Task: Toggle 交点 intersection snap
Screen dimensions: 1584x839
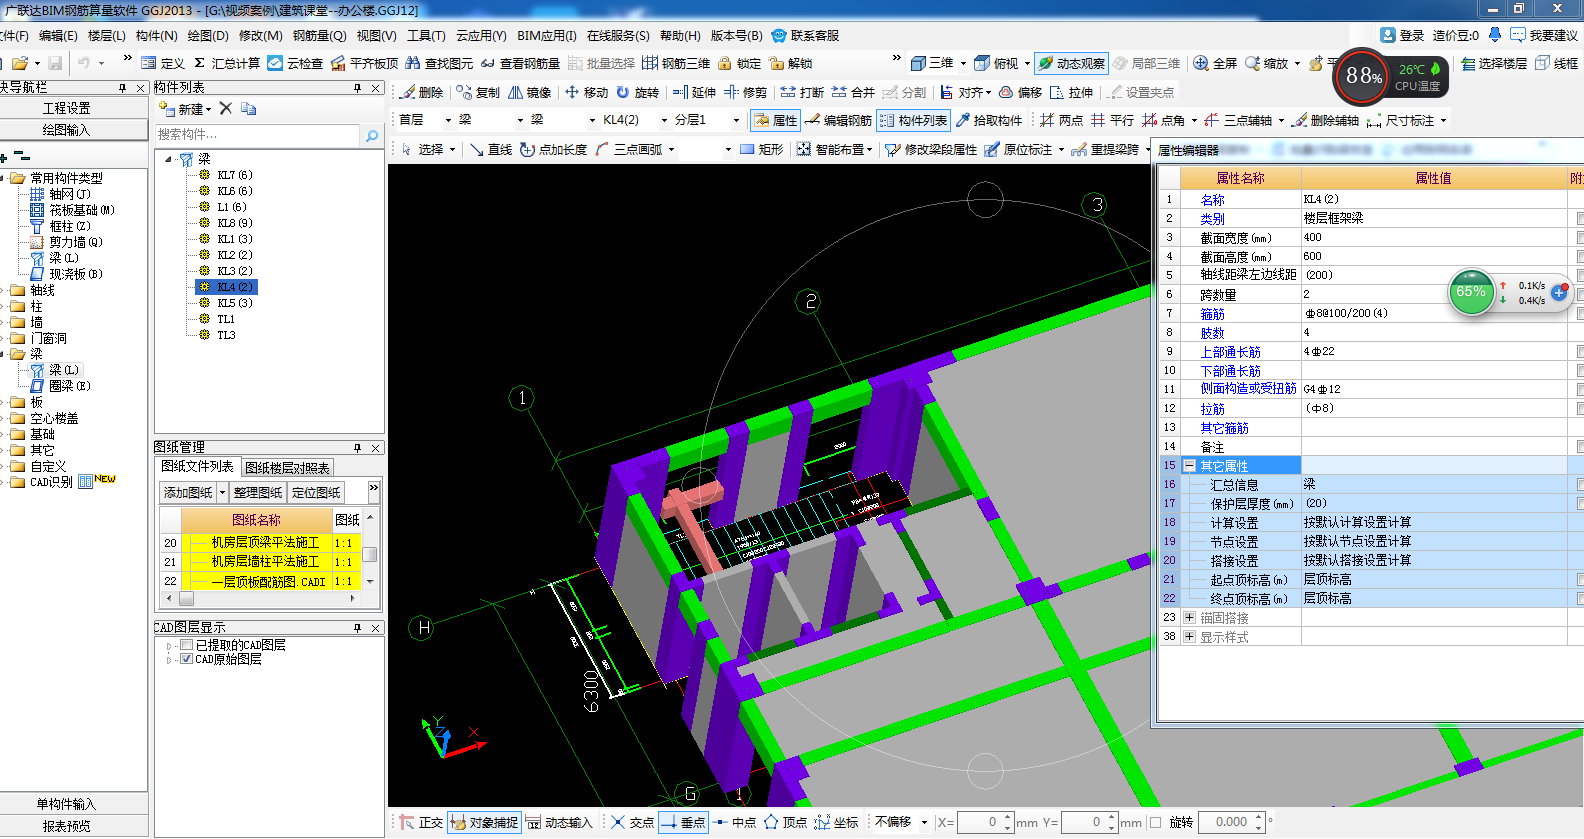Action: tap(632, 822)
